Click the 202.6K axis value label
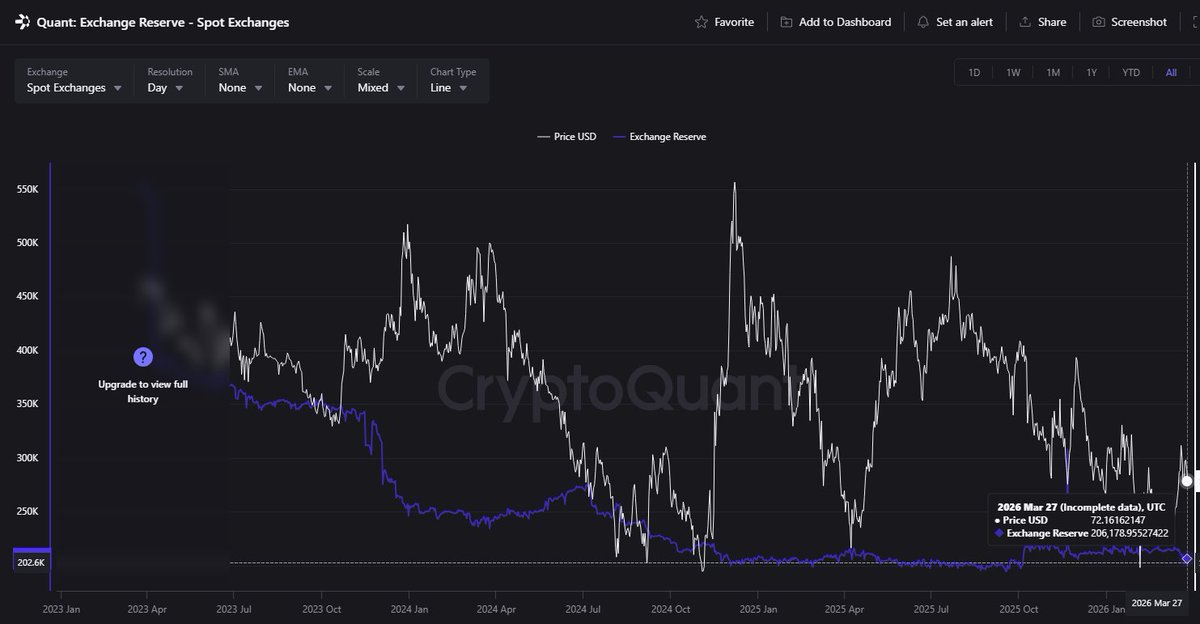 (x=31, y=563)
